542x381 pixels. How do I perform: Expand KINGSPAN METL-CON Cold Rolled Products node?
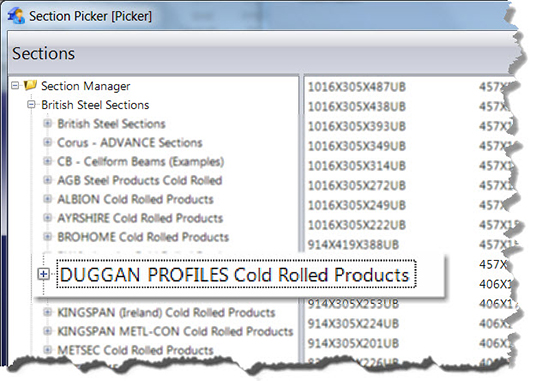tap(47, 331)
